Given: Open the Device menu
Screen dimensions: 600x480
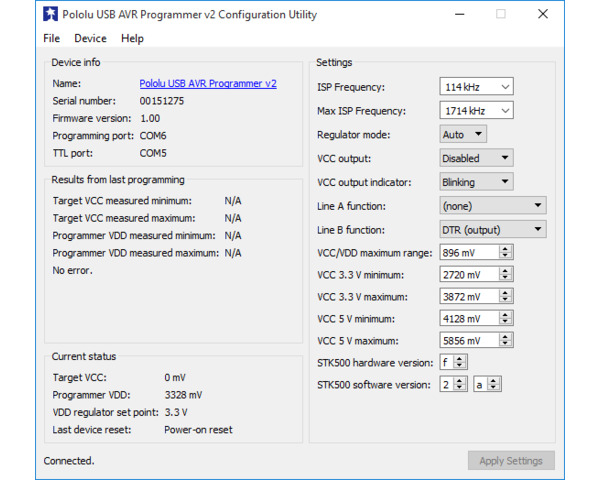Looking at the screenshot, I should [x=90, y=38].
